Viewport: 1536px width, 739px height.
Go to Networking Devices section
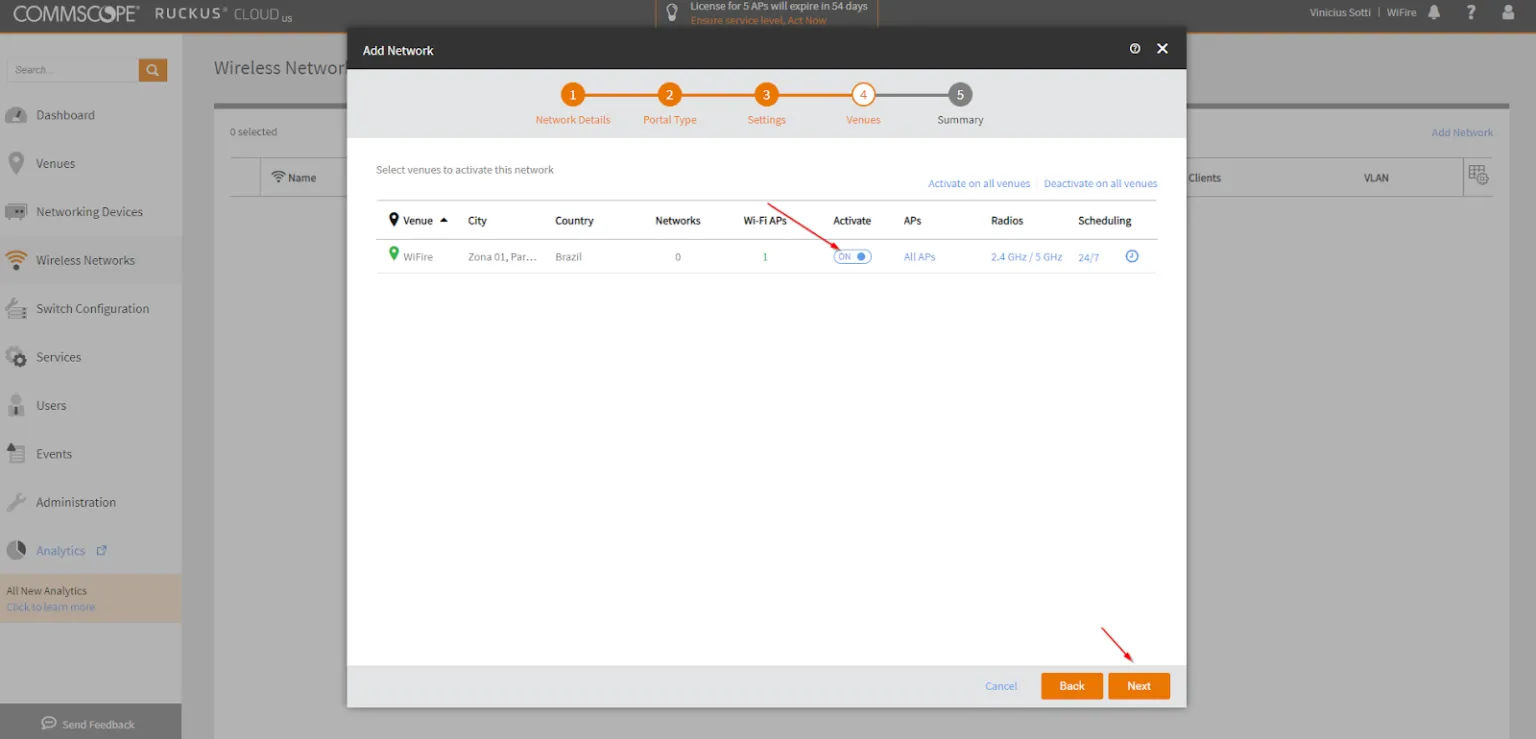(89, 212)
